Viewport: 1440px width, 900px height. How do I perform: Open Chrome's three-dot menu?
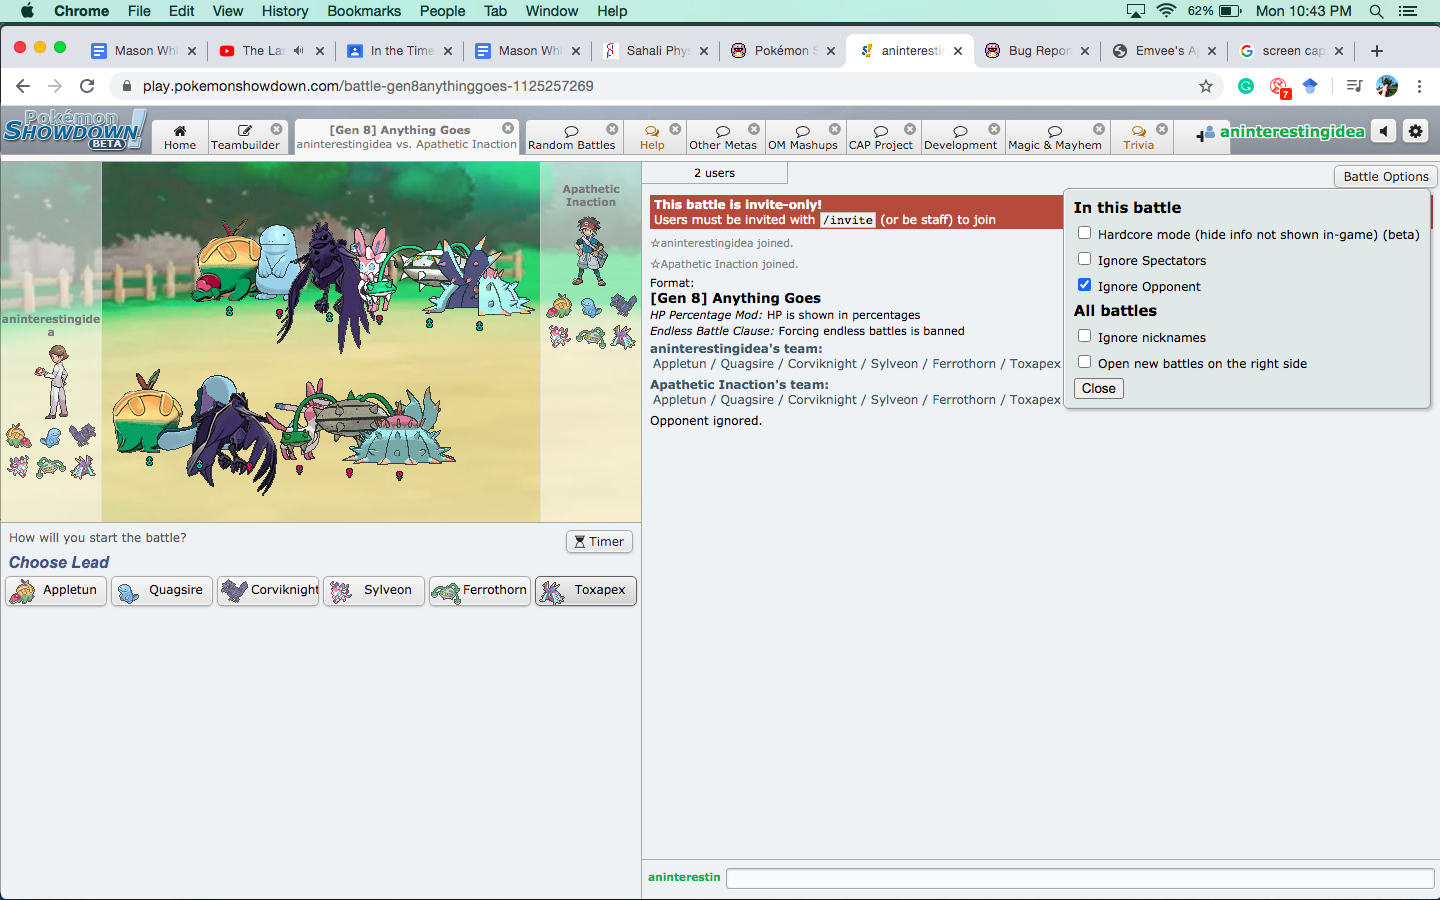click(x=1419, y=86)
